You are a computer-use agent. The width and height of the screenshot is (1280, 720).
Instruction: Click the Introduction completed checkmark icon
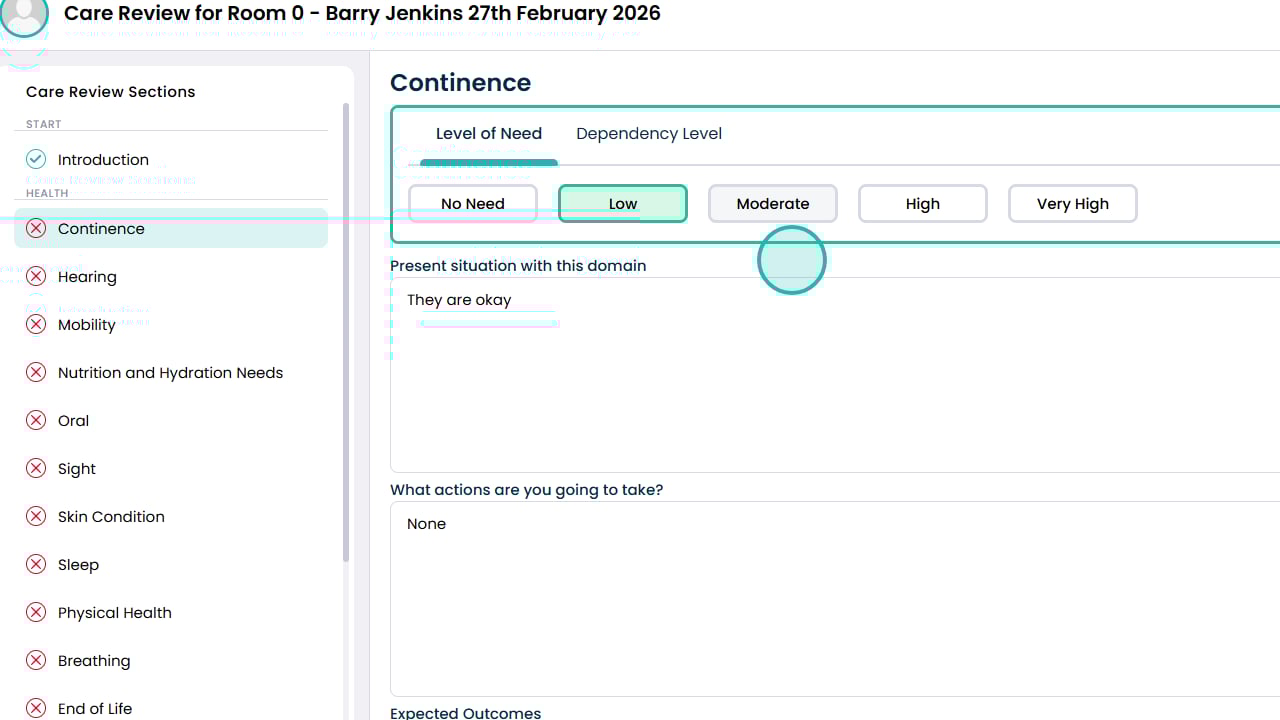click(x=36, y=159)
